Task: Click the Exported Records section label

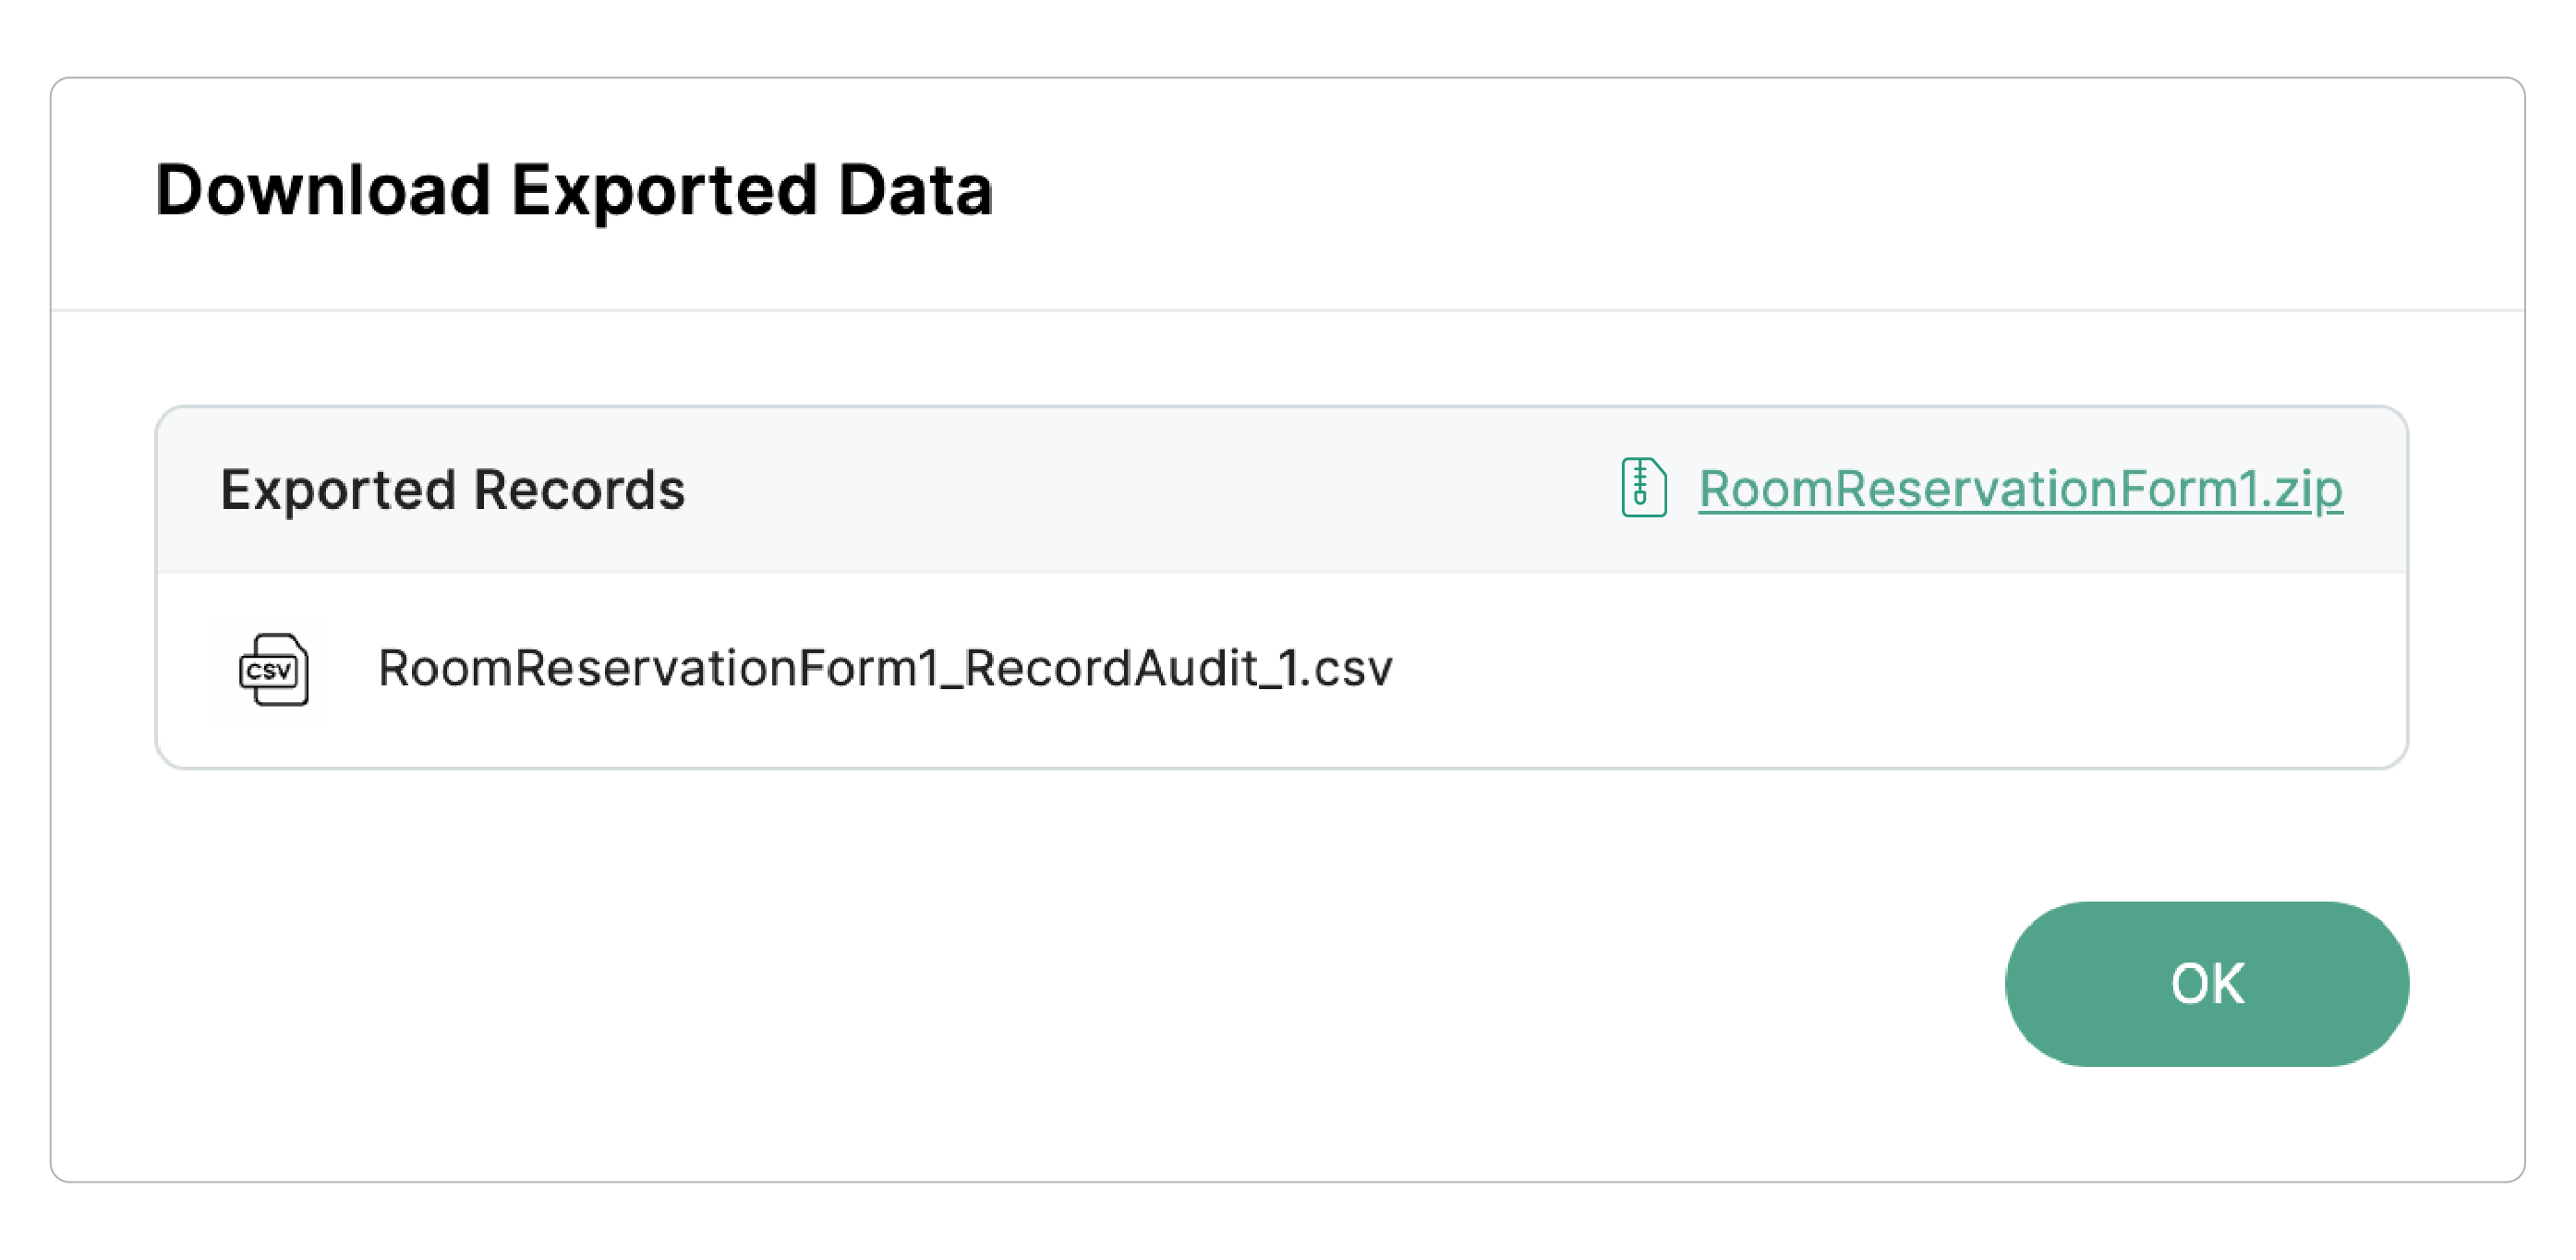Action: pyautogui.click(x=452, y=490)
